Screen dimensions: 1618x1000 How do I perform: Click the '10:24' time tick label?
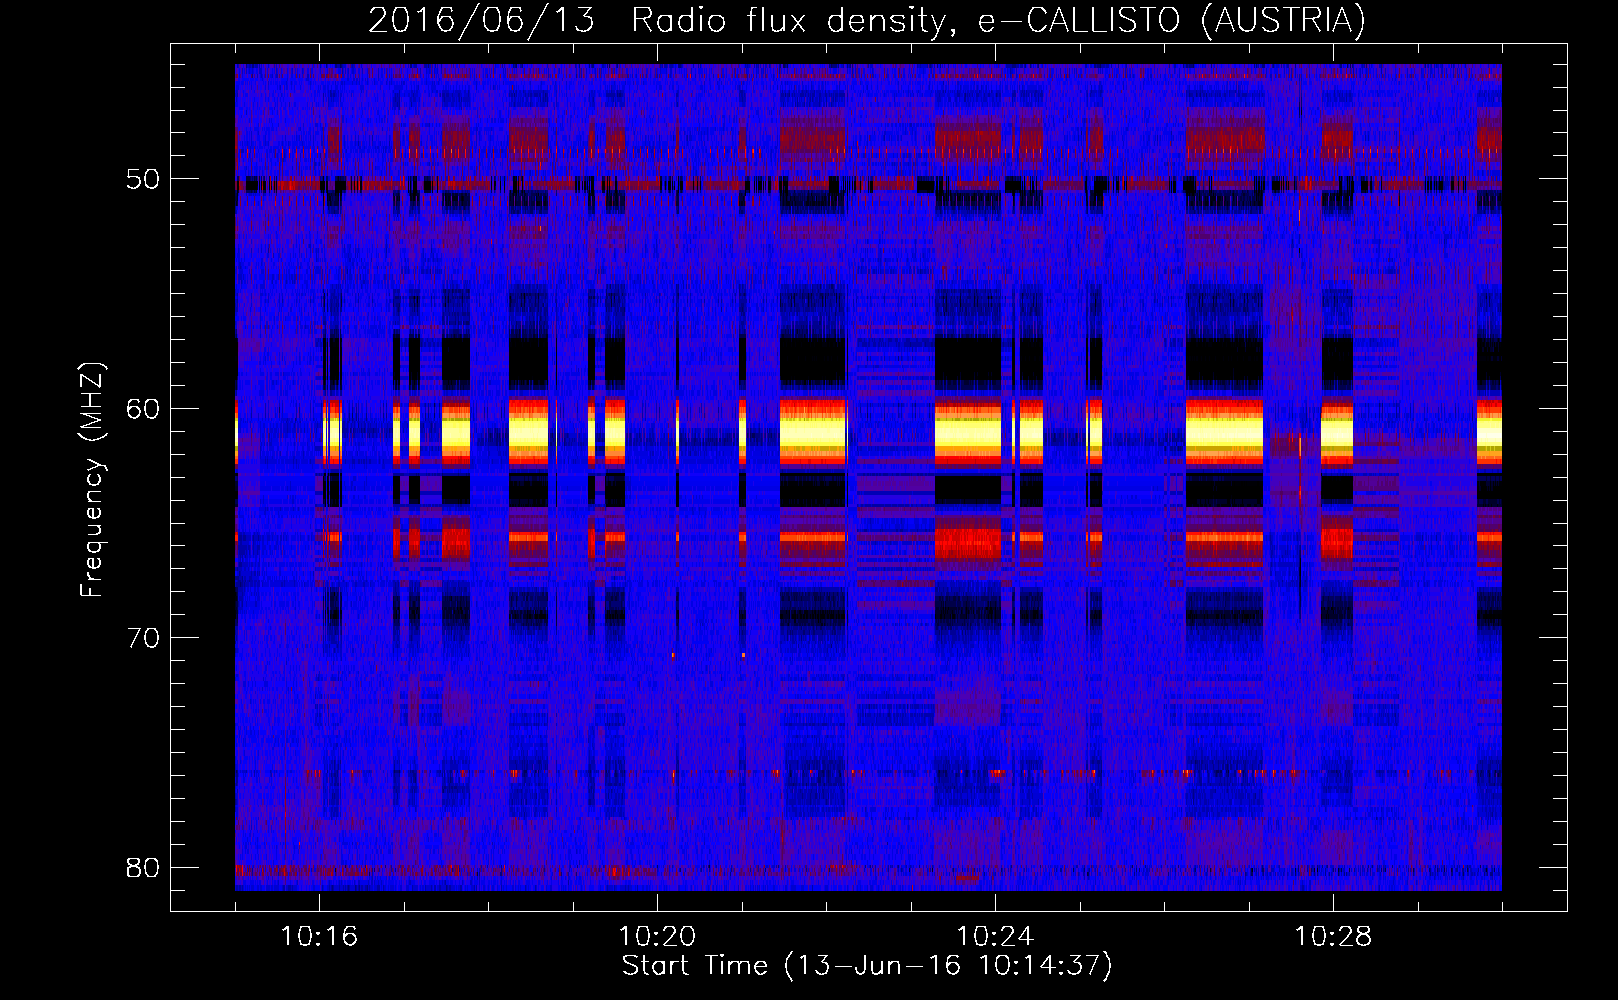click(995, 937)
